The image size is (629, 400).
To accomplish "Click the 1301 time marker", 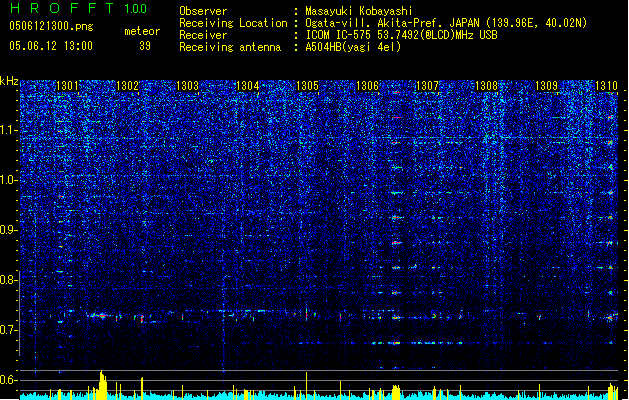I will click(x=67, y=86).
